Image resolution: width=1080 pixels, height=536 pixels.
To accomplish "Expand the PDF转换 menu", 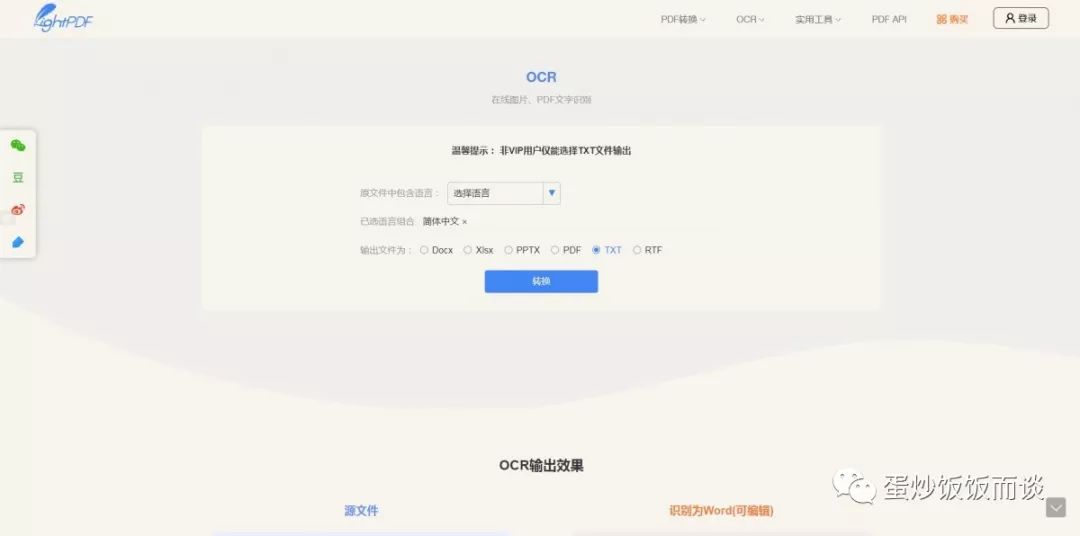I will click(683, 19).
